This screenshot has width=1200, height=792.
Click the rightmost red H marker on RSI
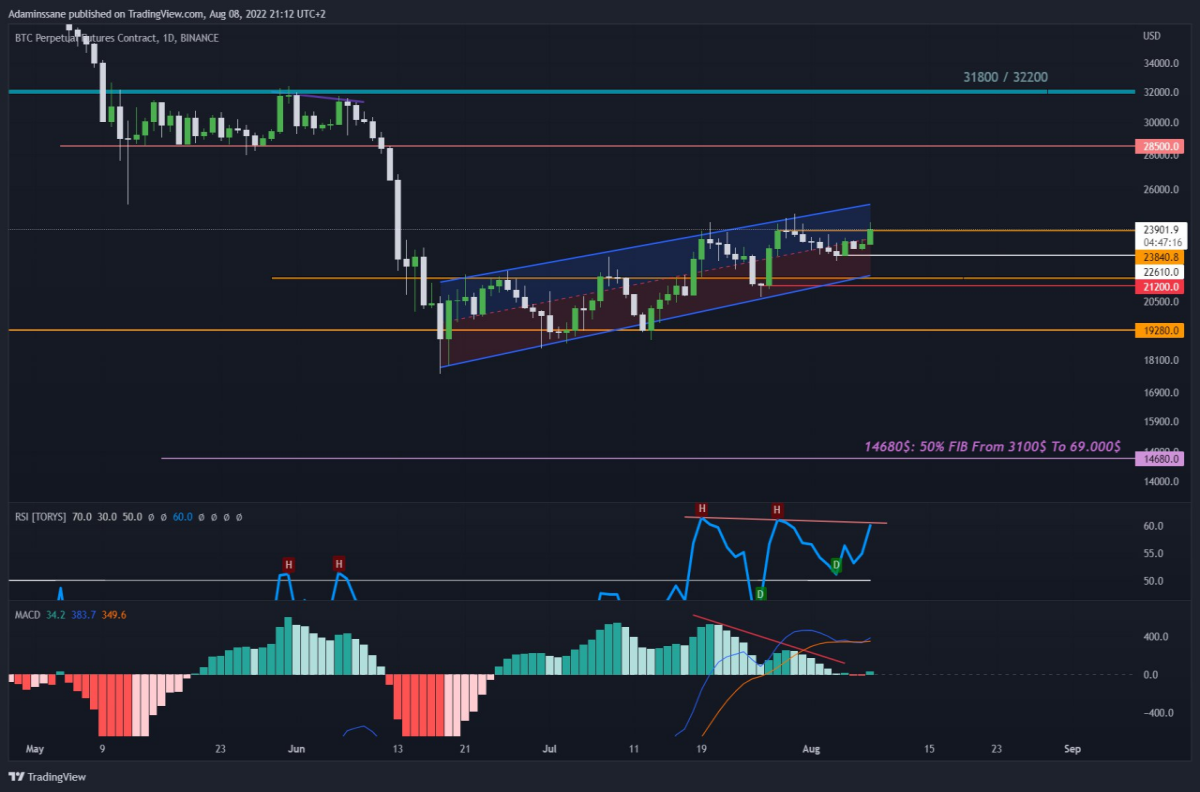[777, 511]
